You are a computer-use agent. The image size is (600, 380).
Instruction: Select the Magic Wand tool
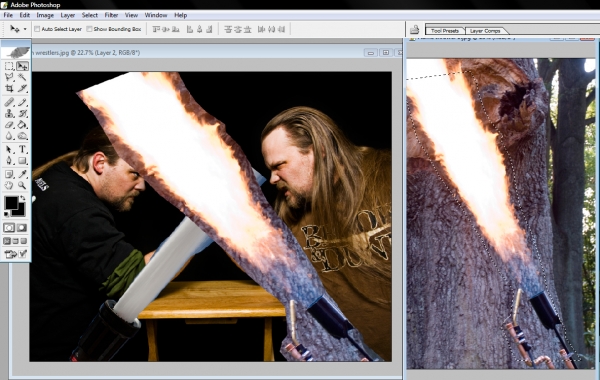coord(22,77)
